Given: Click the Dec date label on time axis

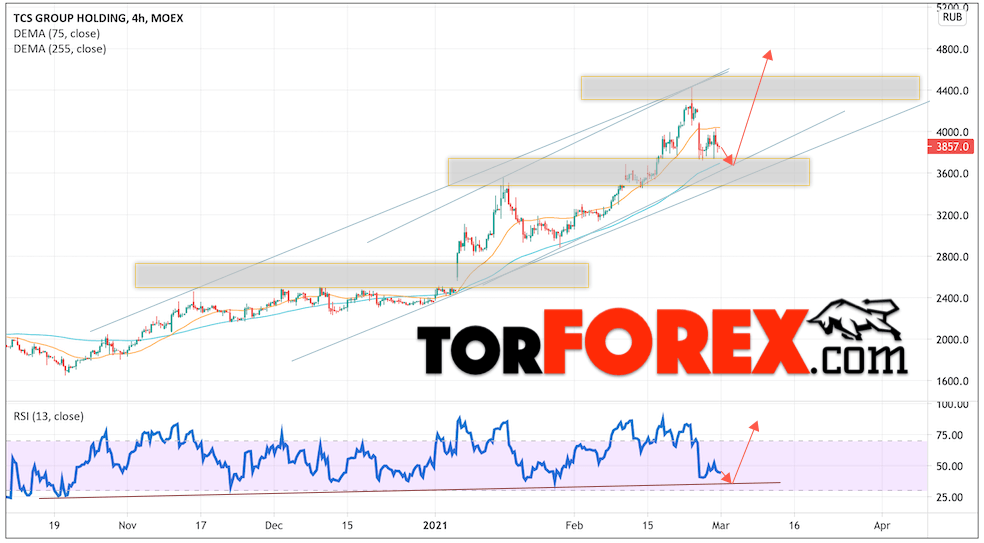Looking at the screenshot, I should coord(274,525).
